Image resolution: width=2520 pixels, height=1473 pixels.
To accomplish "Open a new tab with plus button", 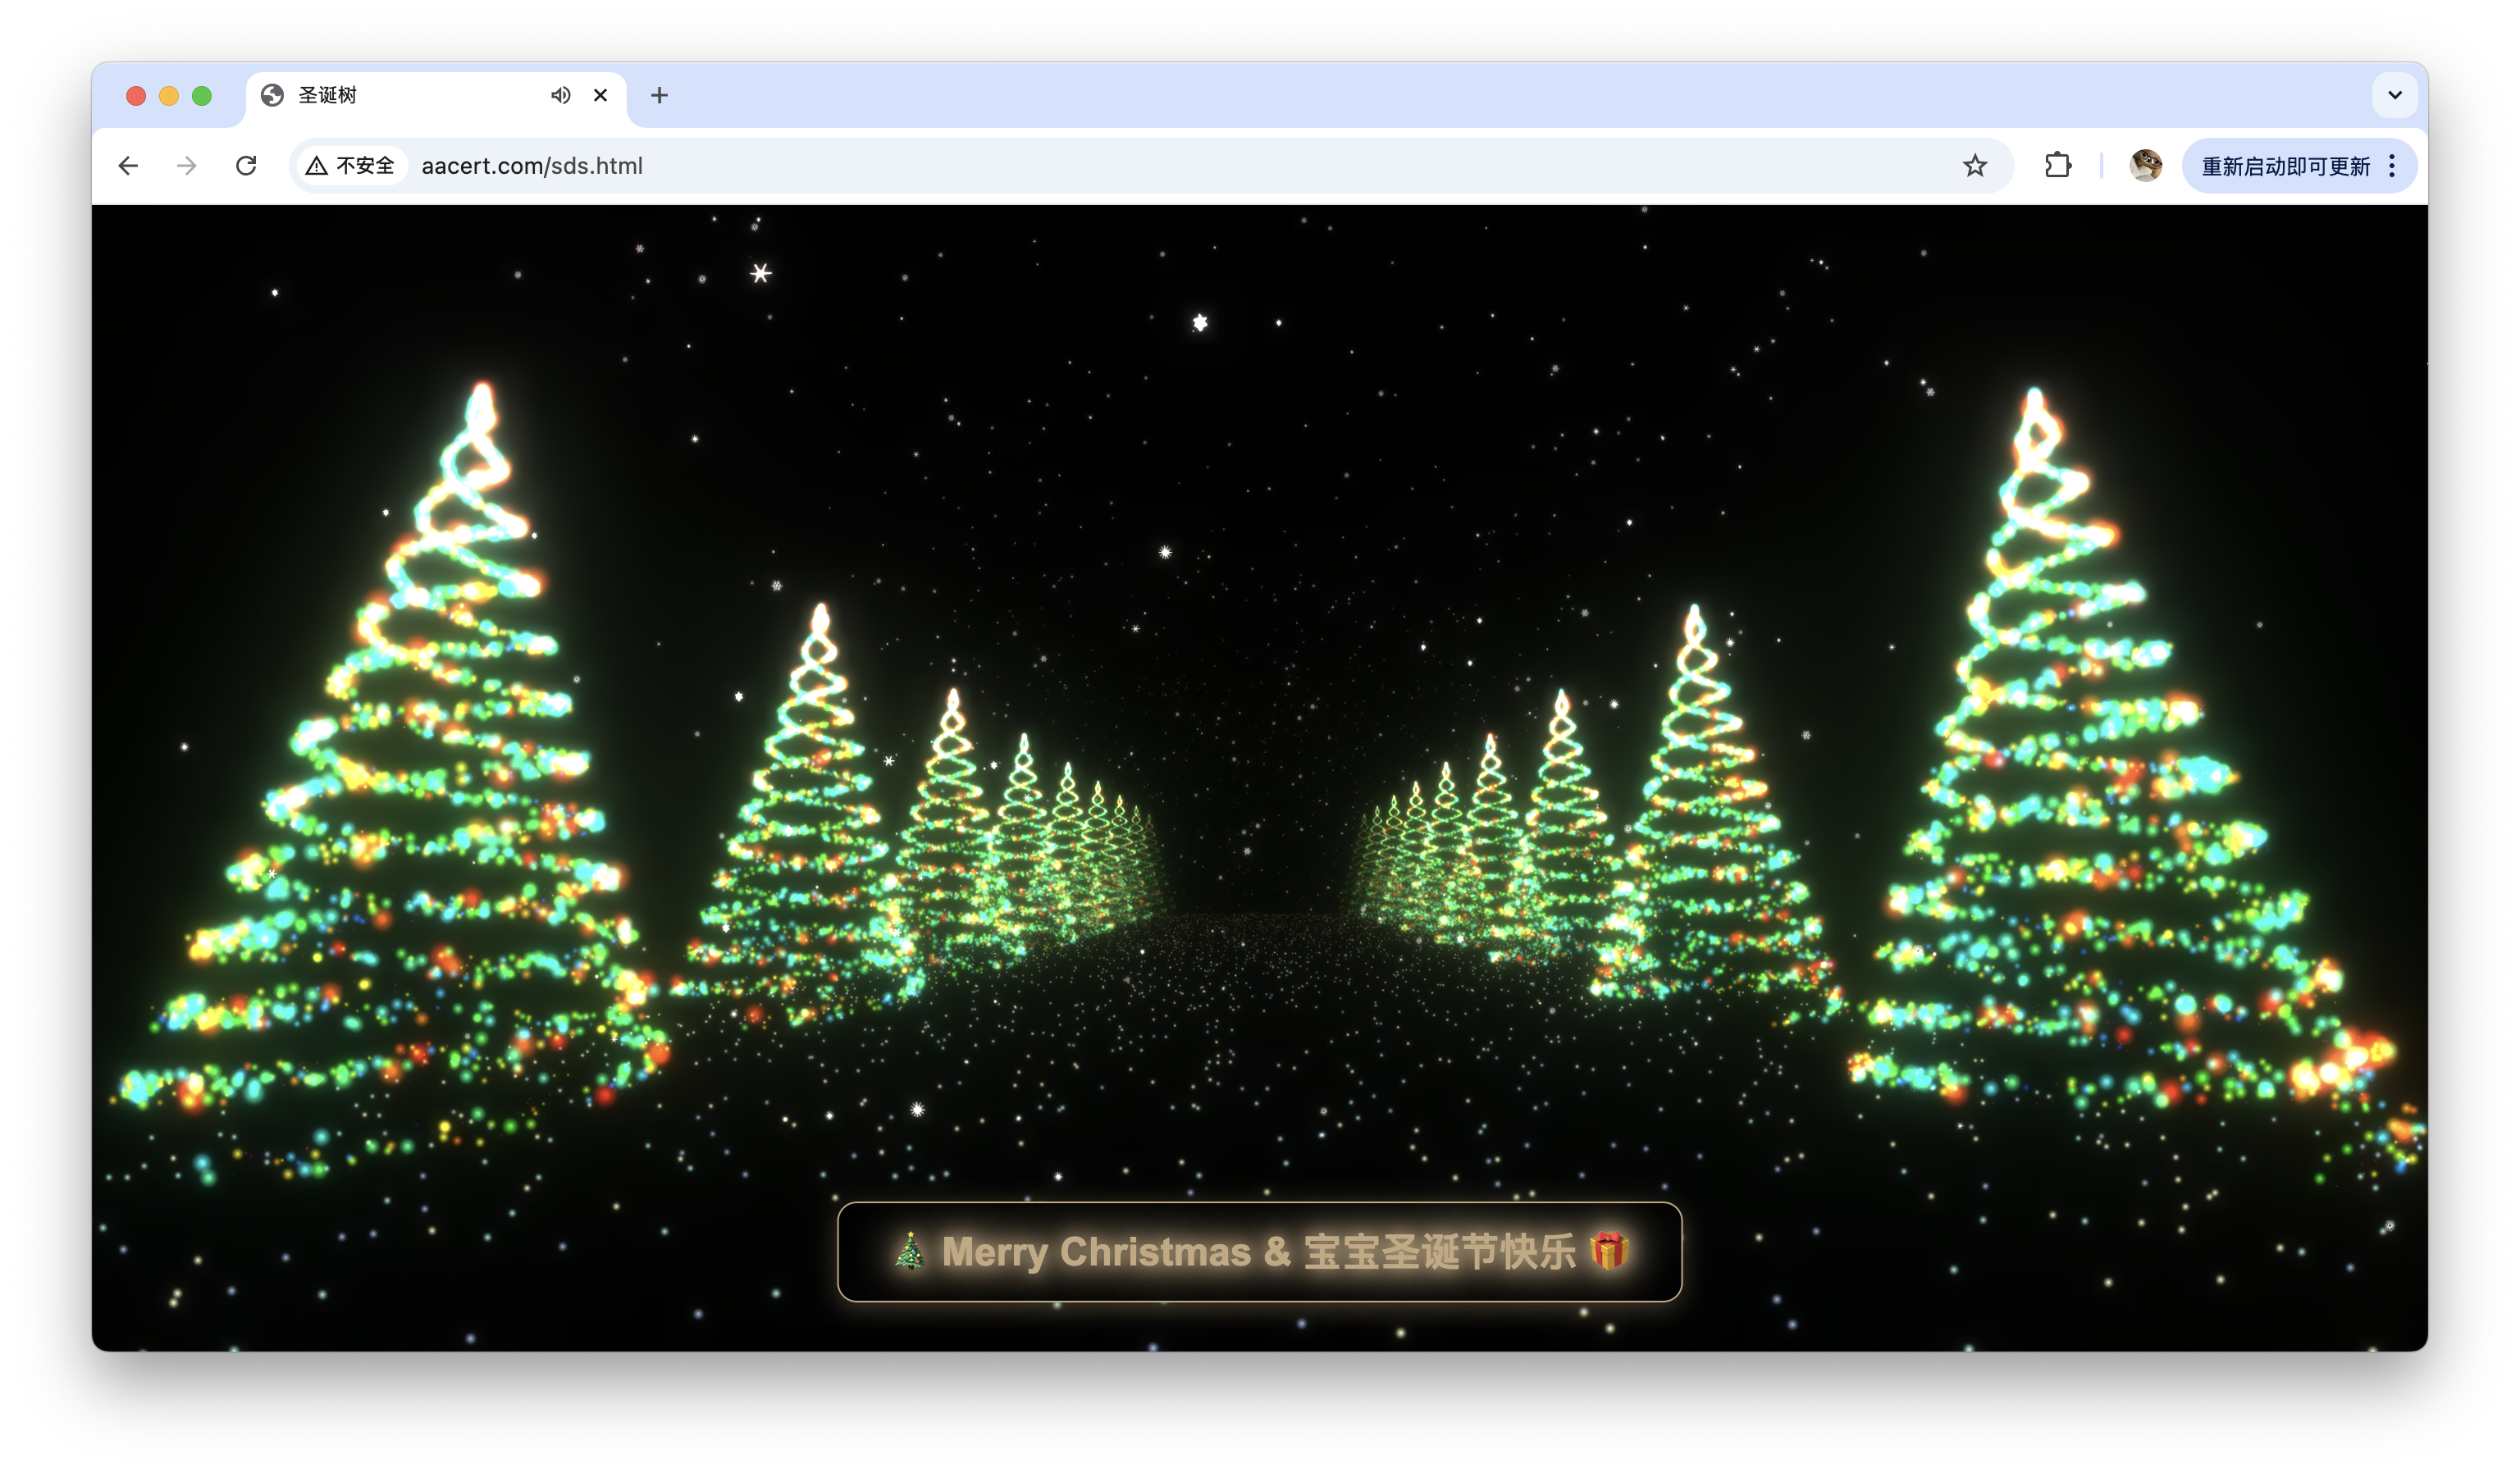I will click(x=659, y=95).
